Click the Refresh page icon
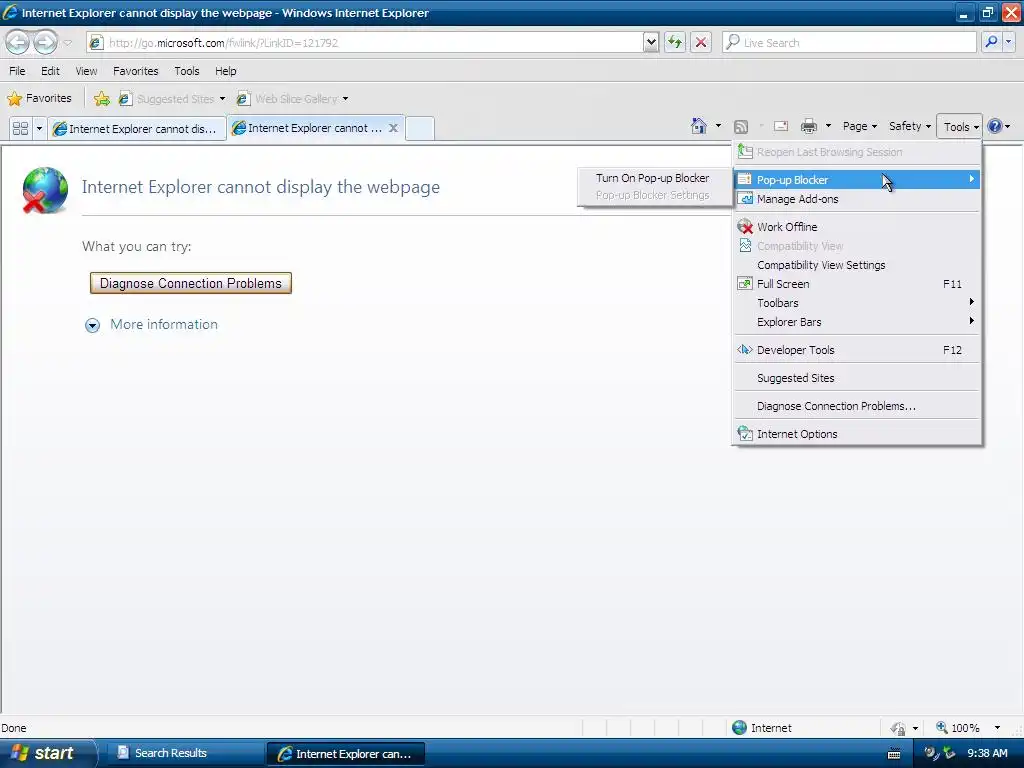 (675, 42)
